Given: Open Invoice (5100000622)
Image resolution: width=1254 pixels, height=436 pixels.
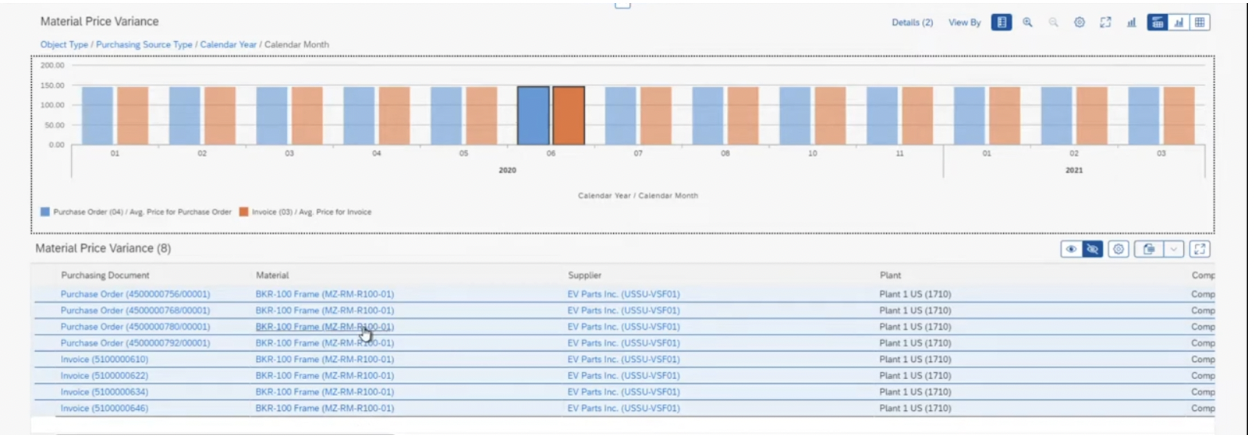Looking at the screenshot, I should pyautogui.click(x=104, y=375).
